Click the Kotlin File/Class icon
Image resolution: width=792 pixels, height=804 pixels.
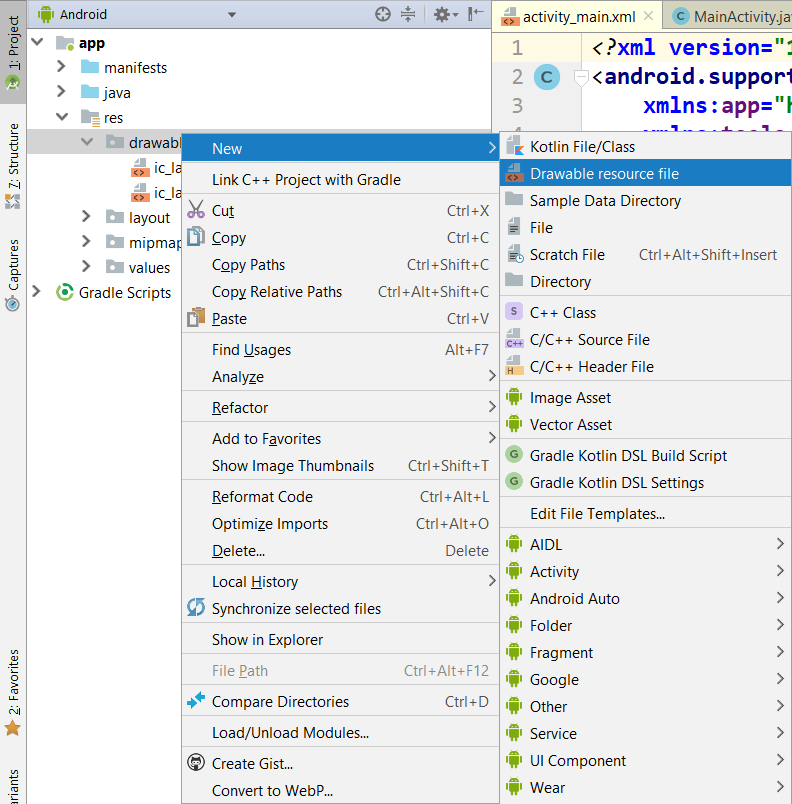pyautogui.click(x=514, y=146)
